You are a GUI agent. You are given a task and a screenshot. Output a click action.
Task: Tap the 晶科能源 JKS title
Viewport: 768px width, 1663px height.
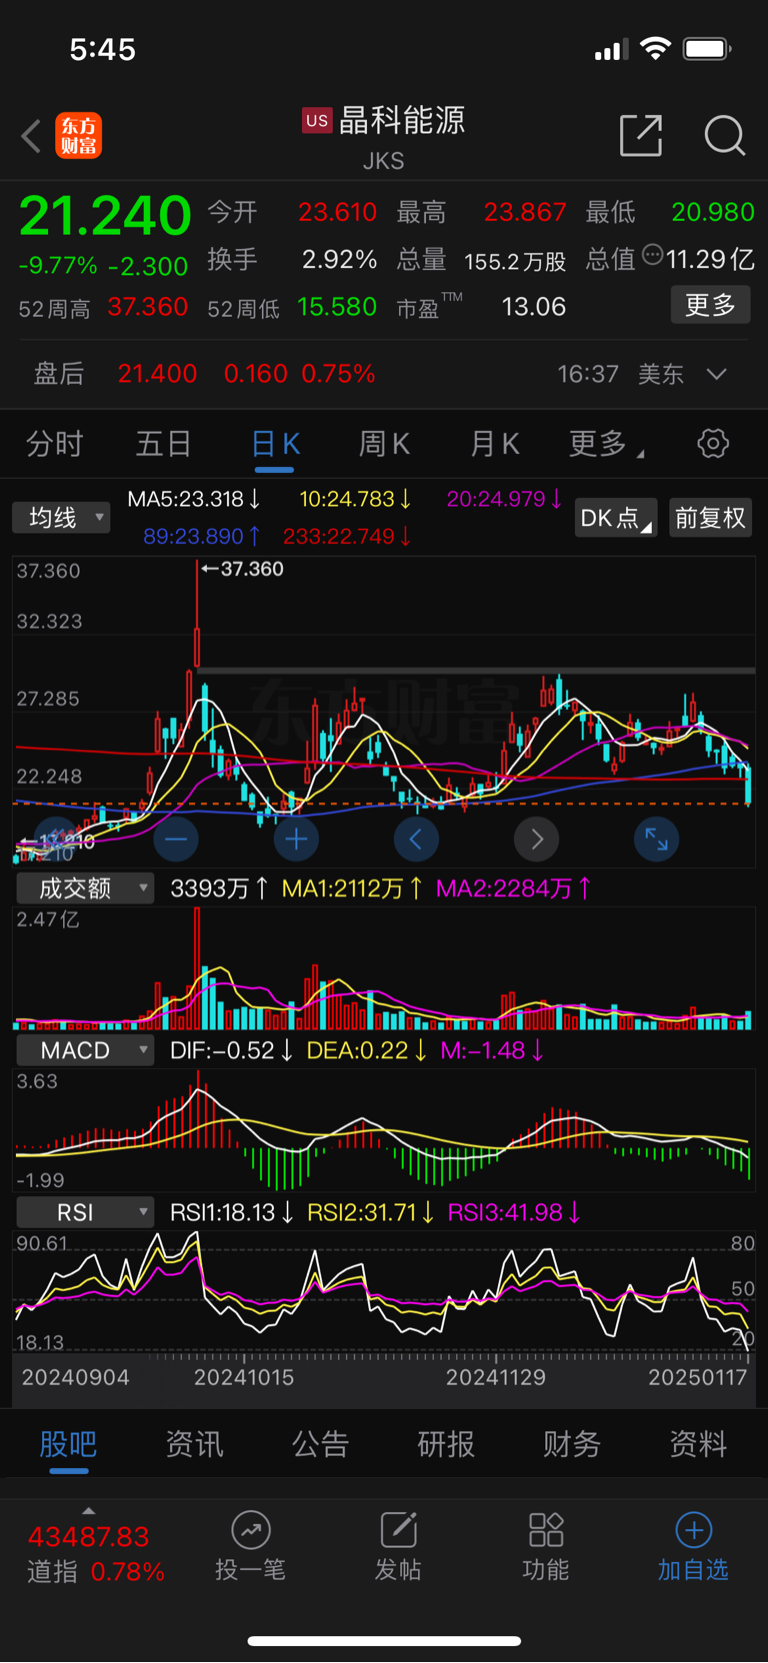(384, 136)
